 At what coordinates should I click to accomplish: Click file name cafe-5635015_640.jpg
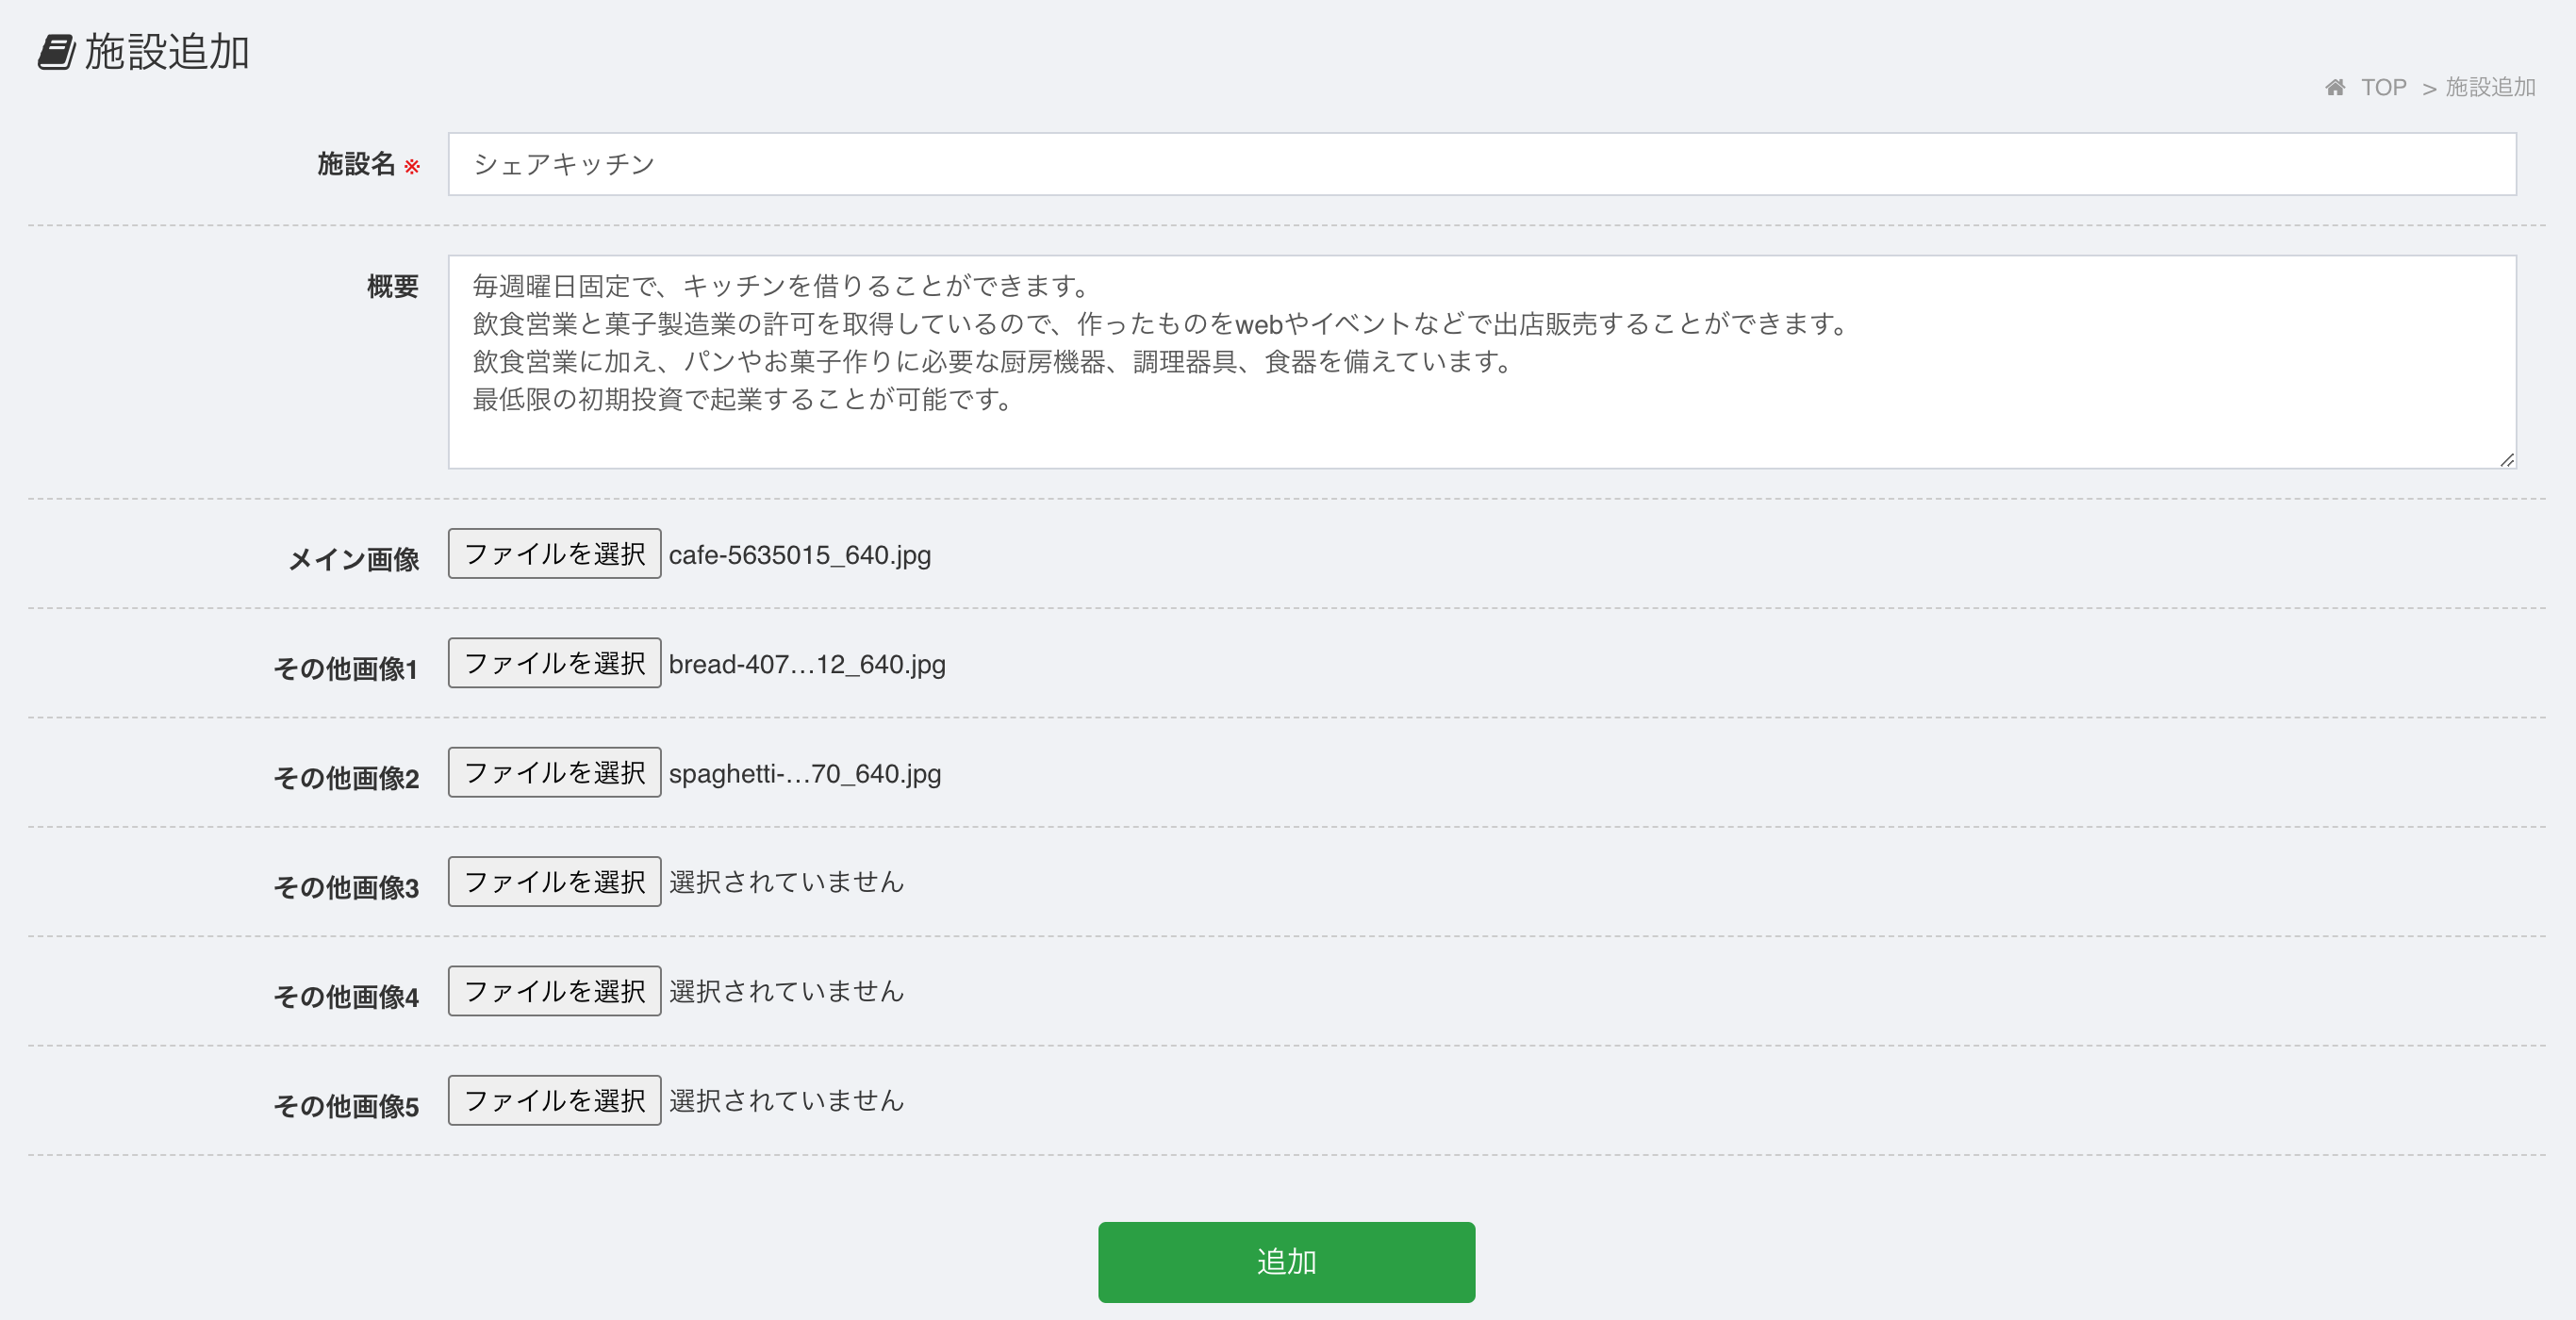[800, 555]
